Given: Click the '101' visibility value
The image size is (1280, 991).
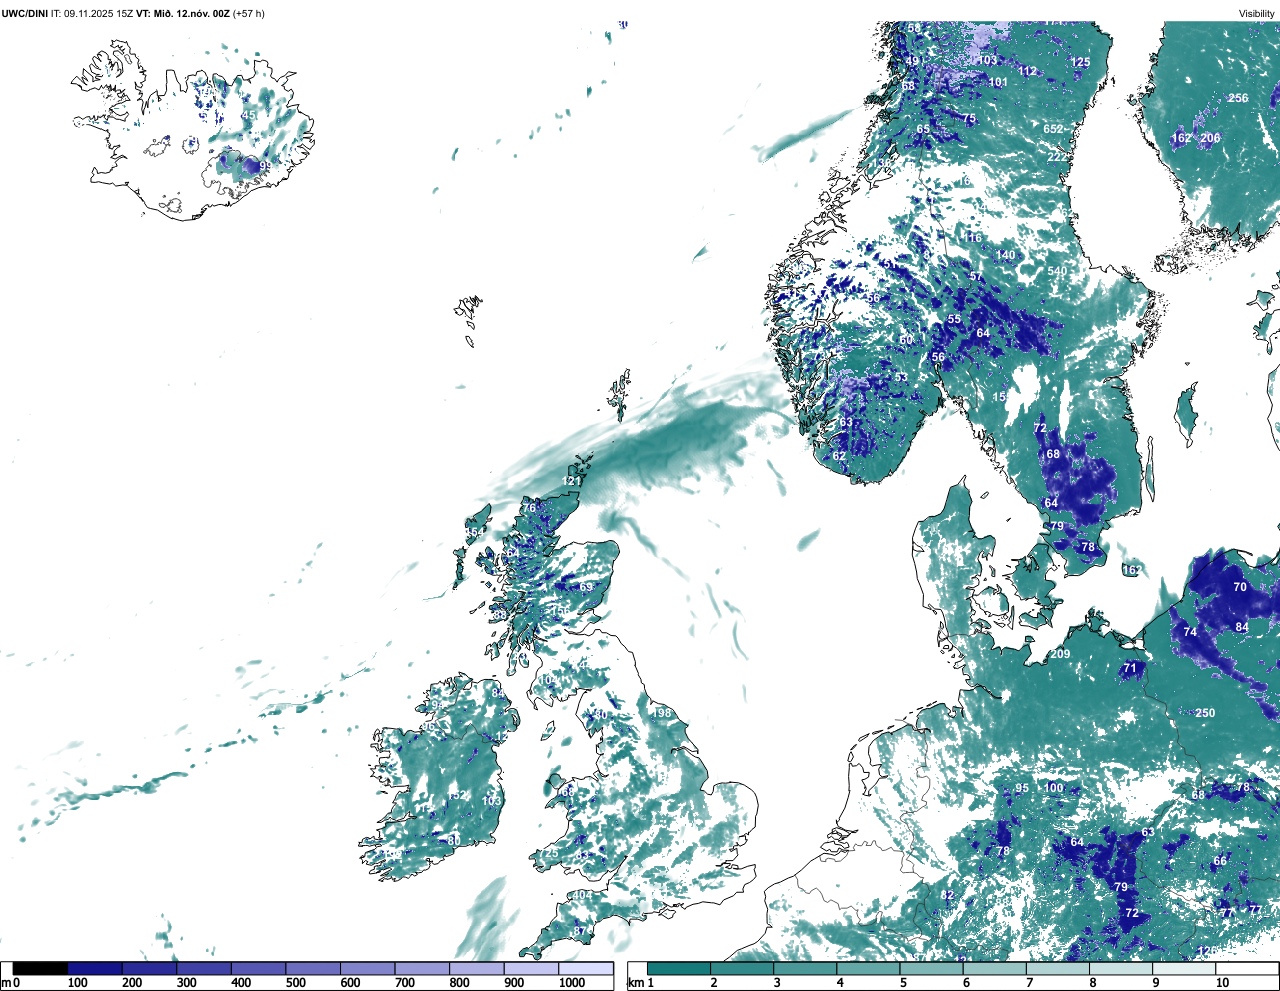Looking at the screenshot, I should coord(997,82).
